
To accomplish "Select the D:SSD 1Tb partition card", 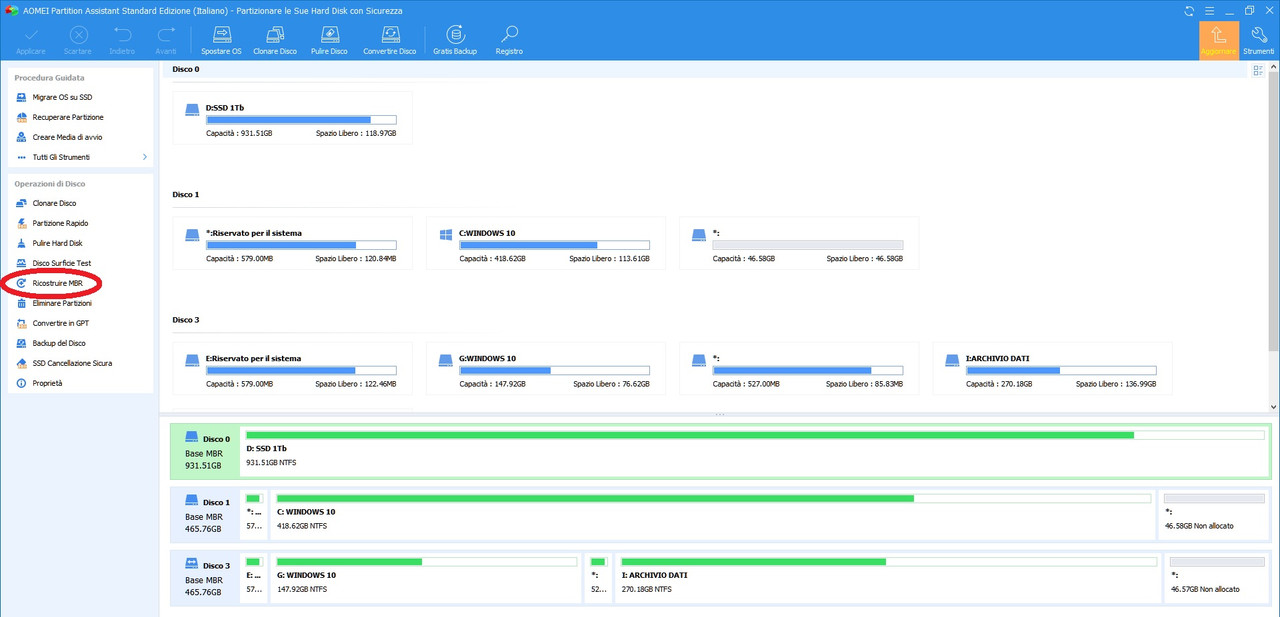I will coord(292,118).
